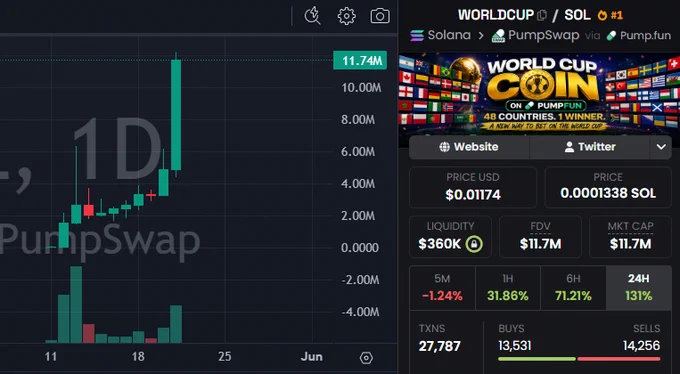The height and width of the screenshot is (374, 680).
Task: Click the red sells ratio bar
Action: (x=619, y=359)
